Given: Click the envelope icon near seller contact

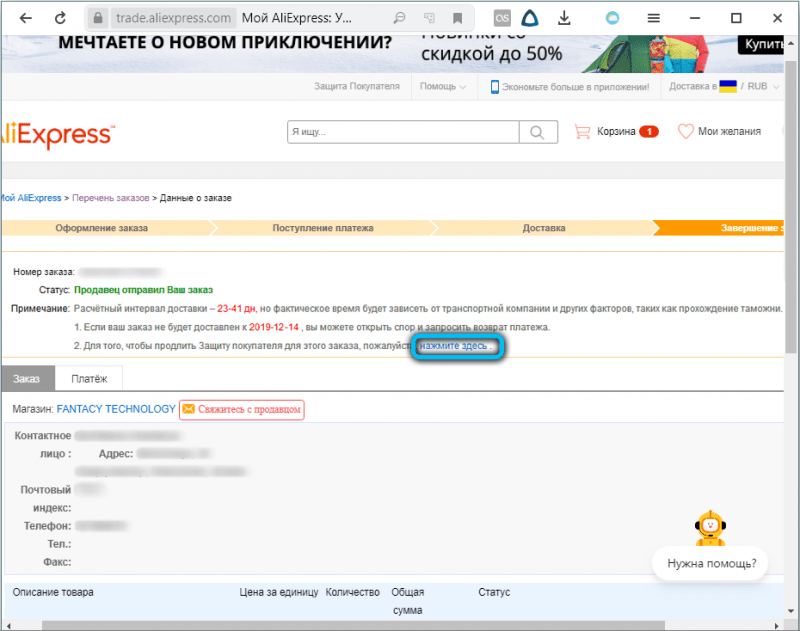Looking at the screenshot, I should [188, 409].
